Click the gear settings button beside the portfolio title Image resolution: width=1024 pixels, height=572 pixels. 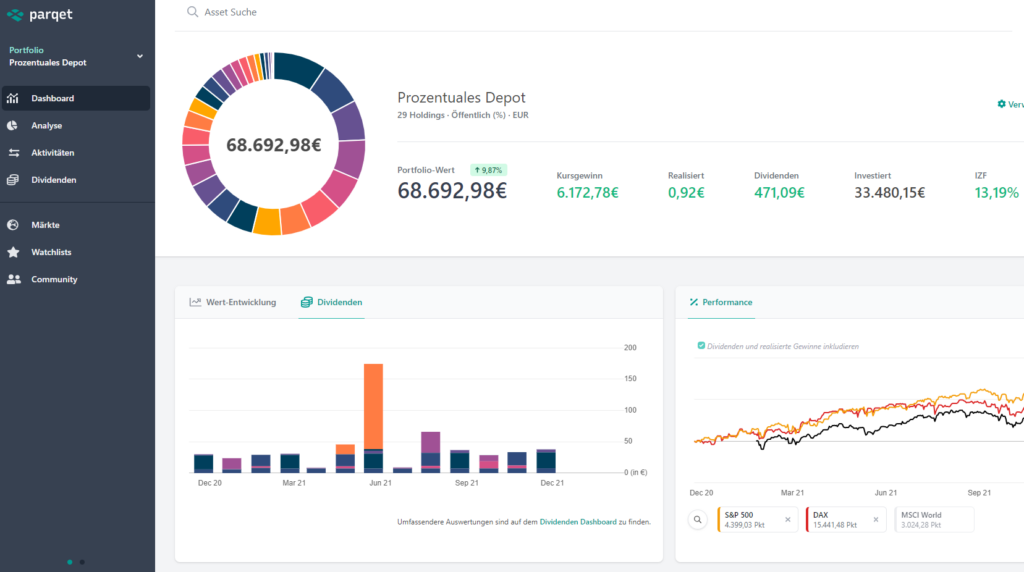[x=1003, y=104]
